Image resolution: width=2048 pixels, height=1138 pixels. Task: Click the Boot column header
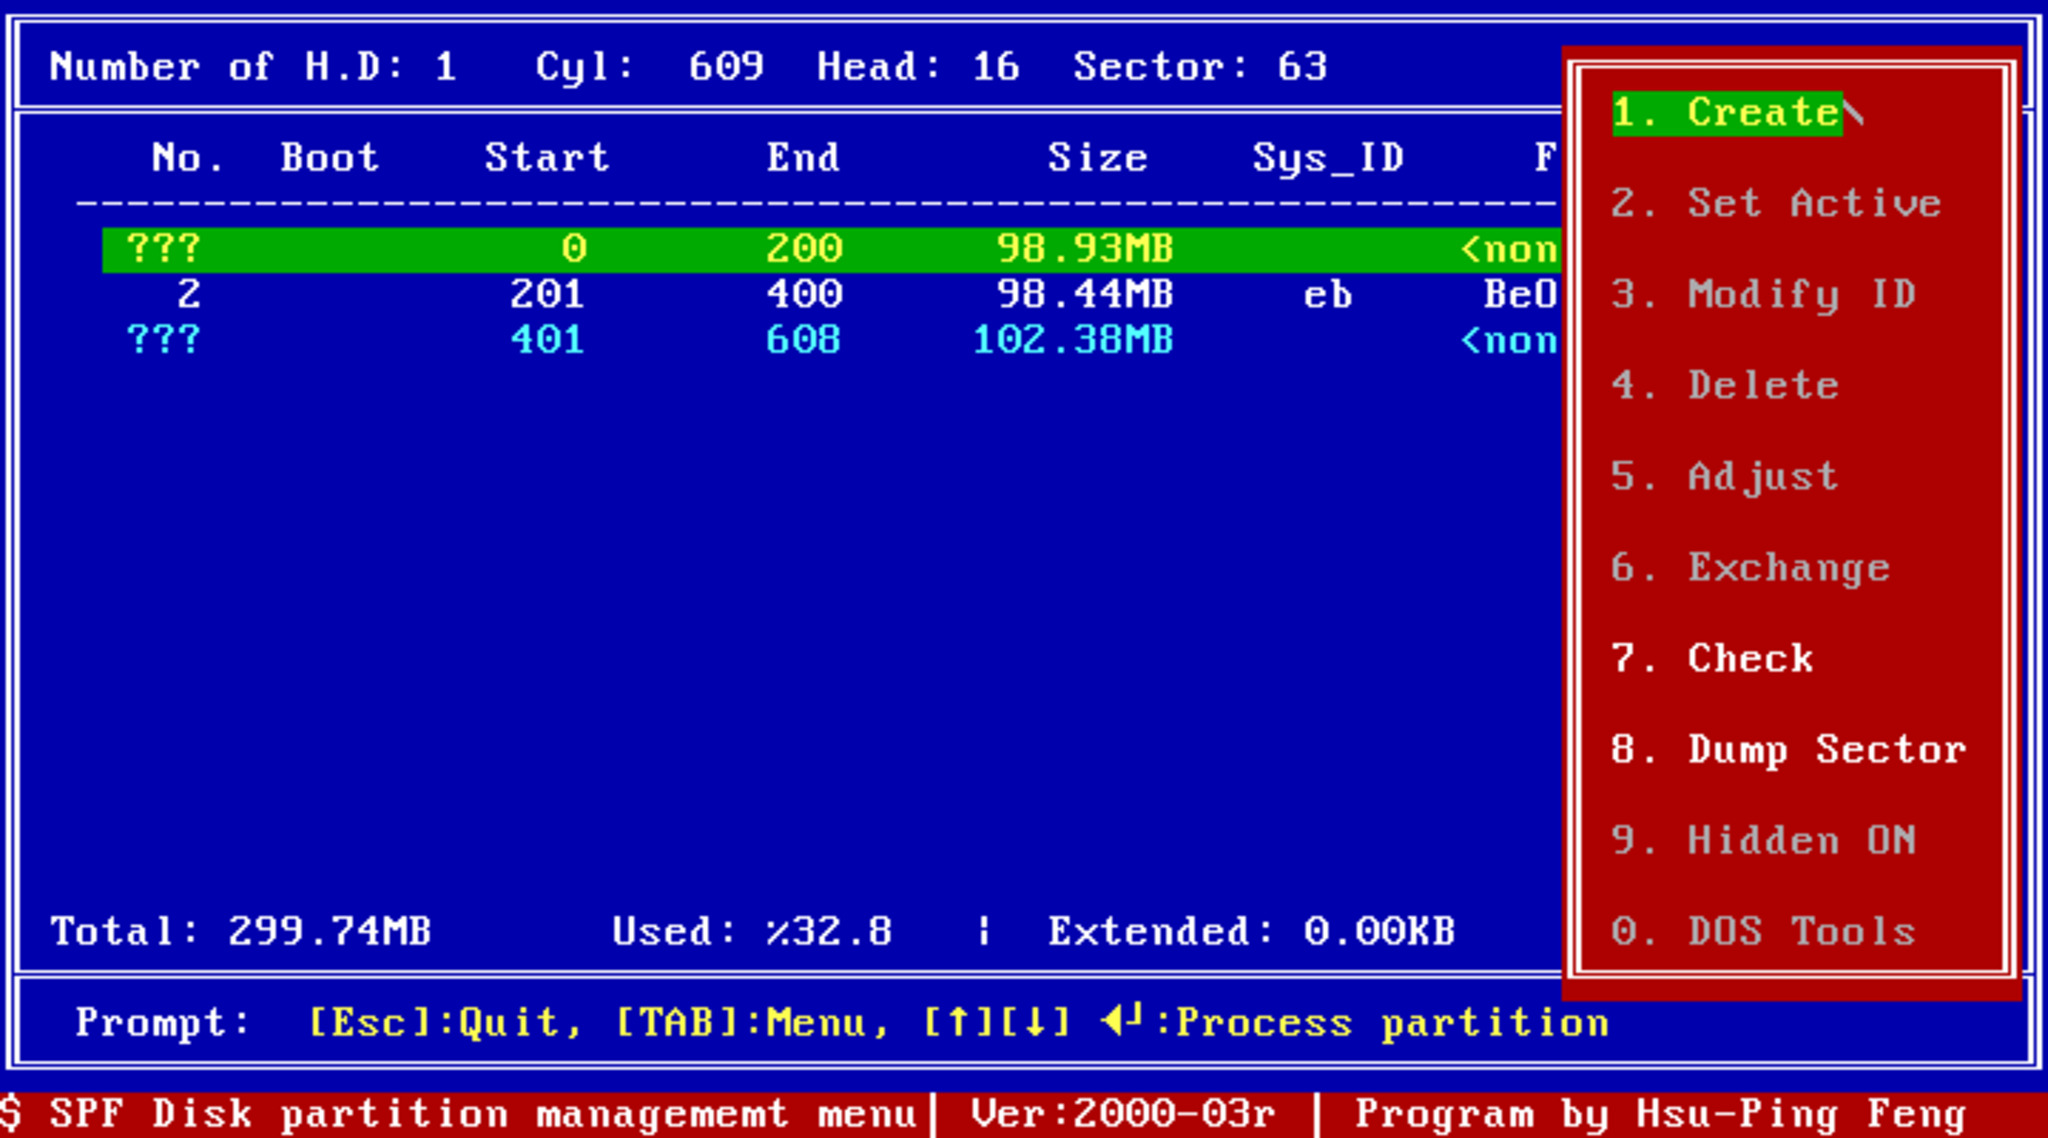coord(329,157)
